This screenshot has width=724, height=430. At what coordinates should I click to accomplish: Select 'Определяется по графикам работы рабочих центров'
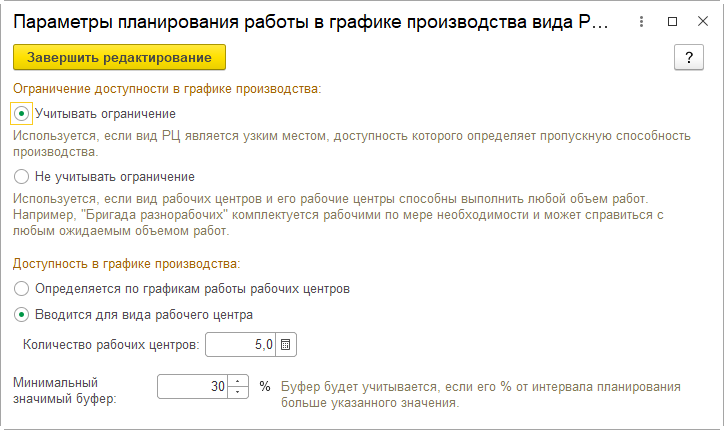tap(23, 289)
